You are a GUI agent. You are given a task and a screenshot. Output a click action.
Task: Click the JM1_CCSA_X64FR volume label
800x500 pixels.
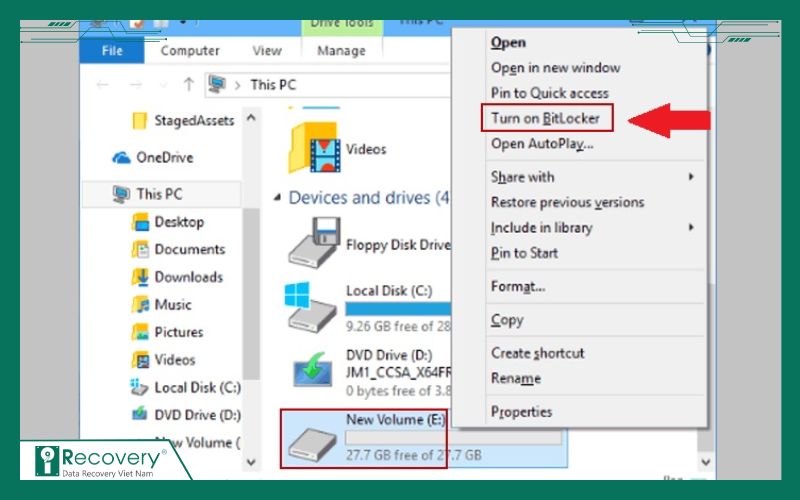tap(398, 372)
